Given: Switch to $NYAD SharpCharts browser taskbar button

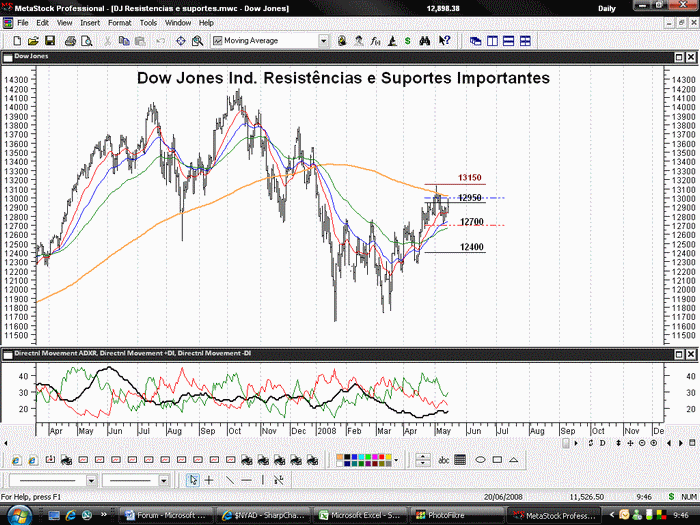Looking at the screenshot, I should click(x=263, y=515).
